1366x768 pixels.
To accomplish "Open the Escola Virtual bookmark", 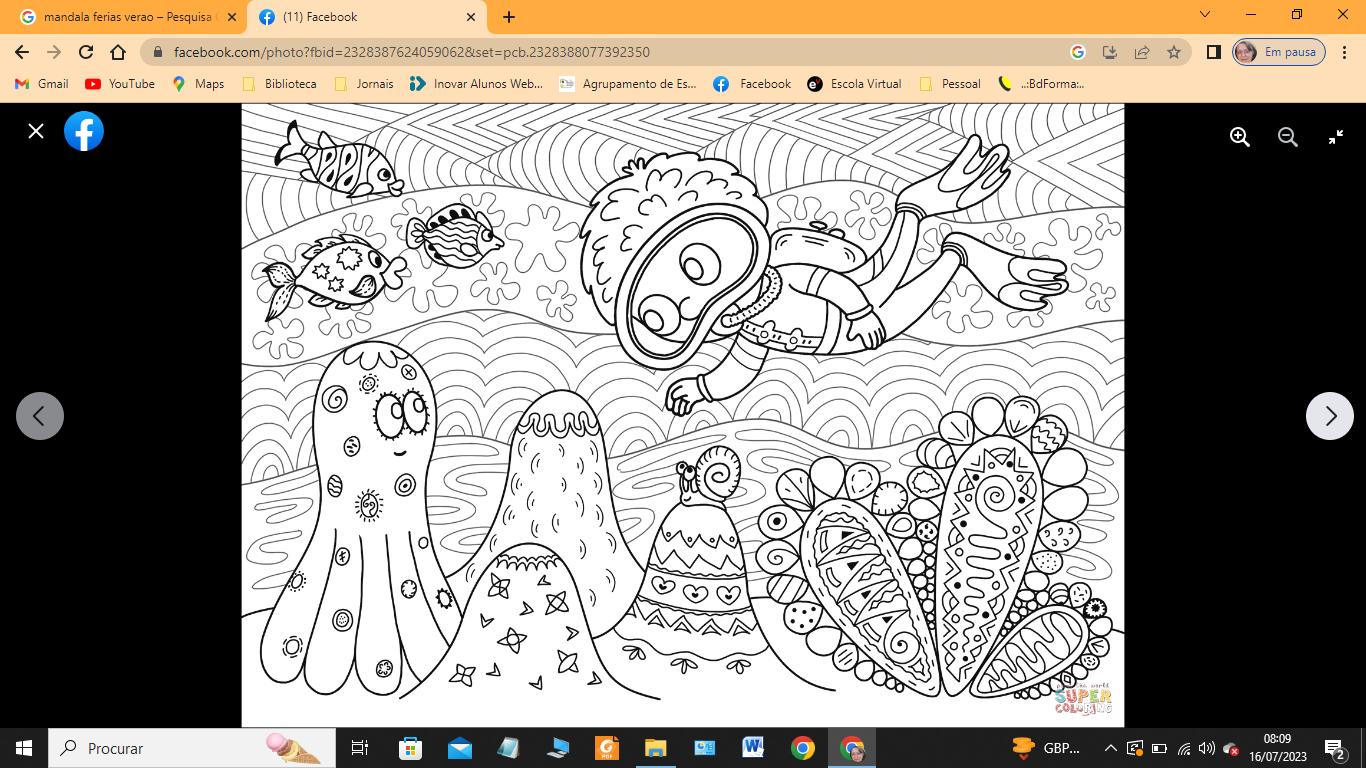I will pyautogui.click(x=855, y=84).
